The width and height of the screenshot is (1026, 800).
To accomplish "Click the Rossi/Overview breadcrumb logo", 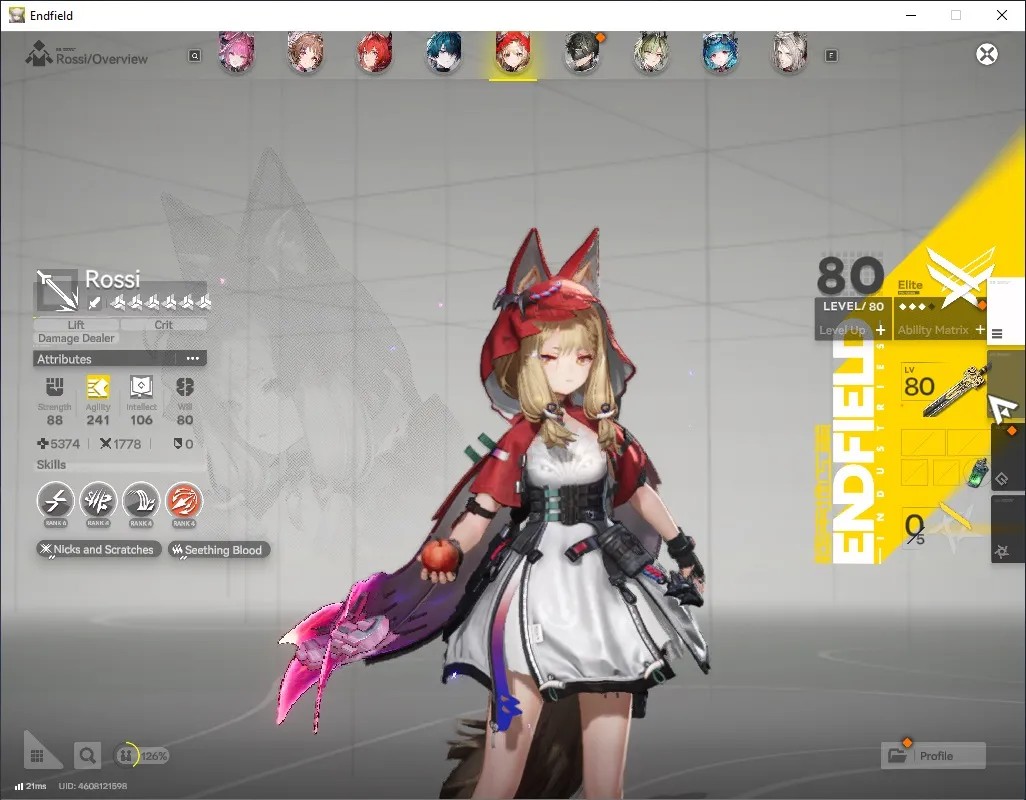I will [x=39, y=54].
